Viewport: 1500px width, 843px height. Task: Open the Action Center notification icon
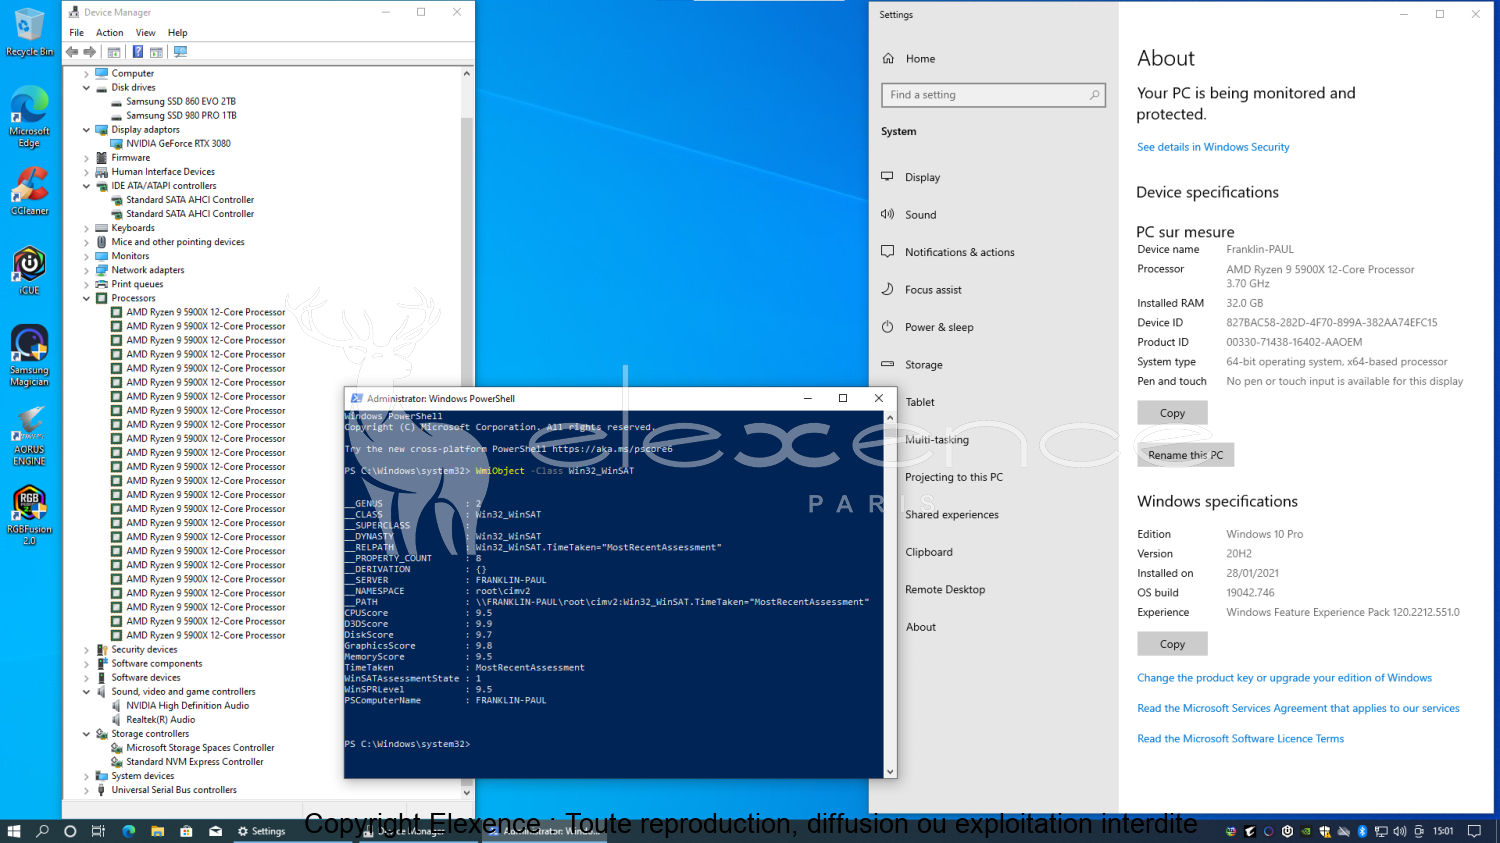coord(1474,831)
